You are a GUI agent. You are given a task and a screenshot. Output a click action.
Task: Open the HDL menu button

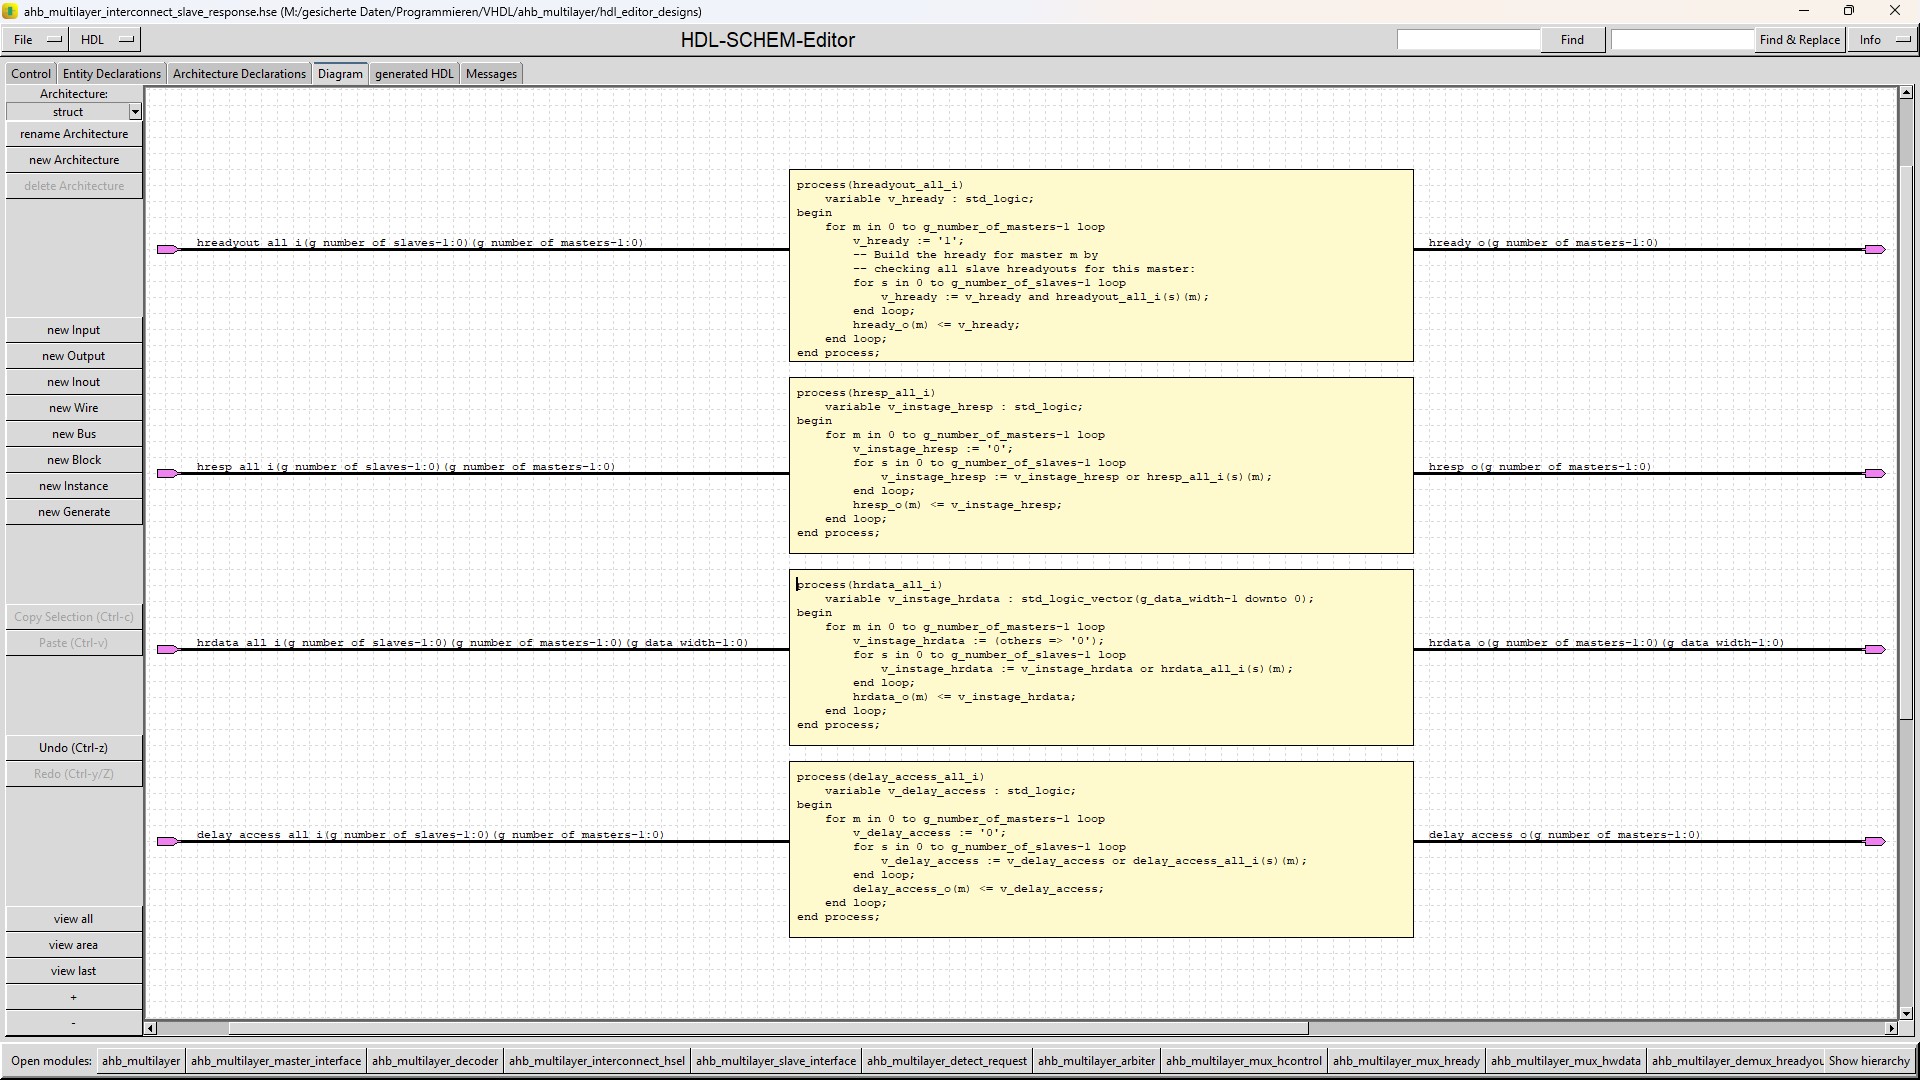[x=106, y=40]
